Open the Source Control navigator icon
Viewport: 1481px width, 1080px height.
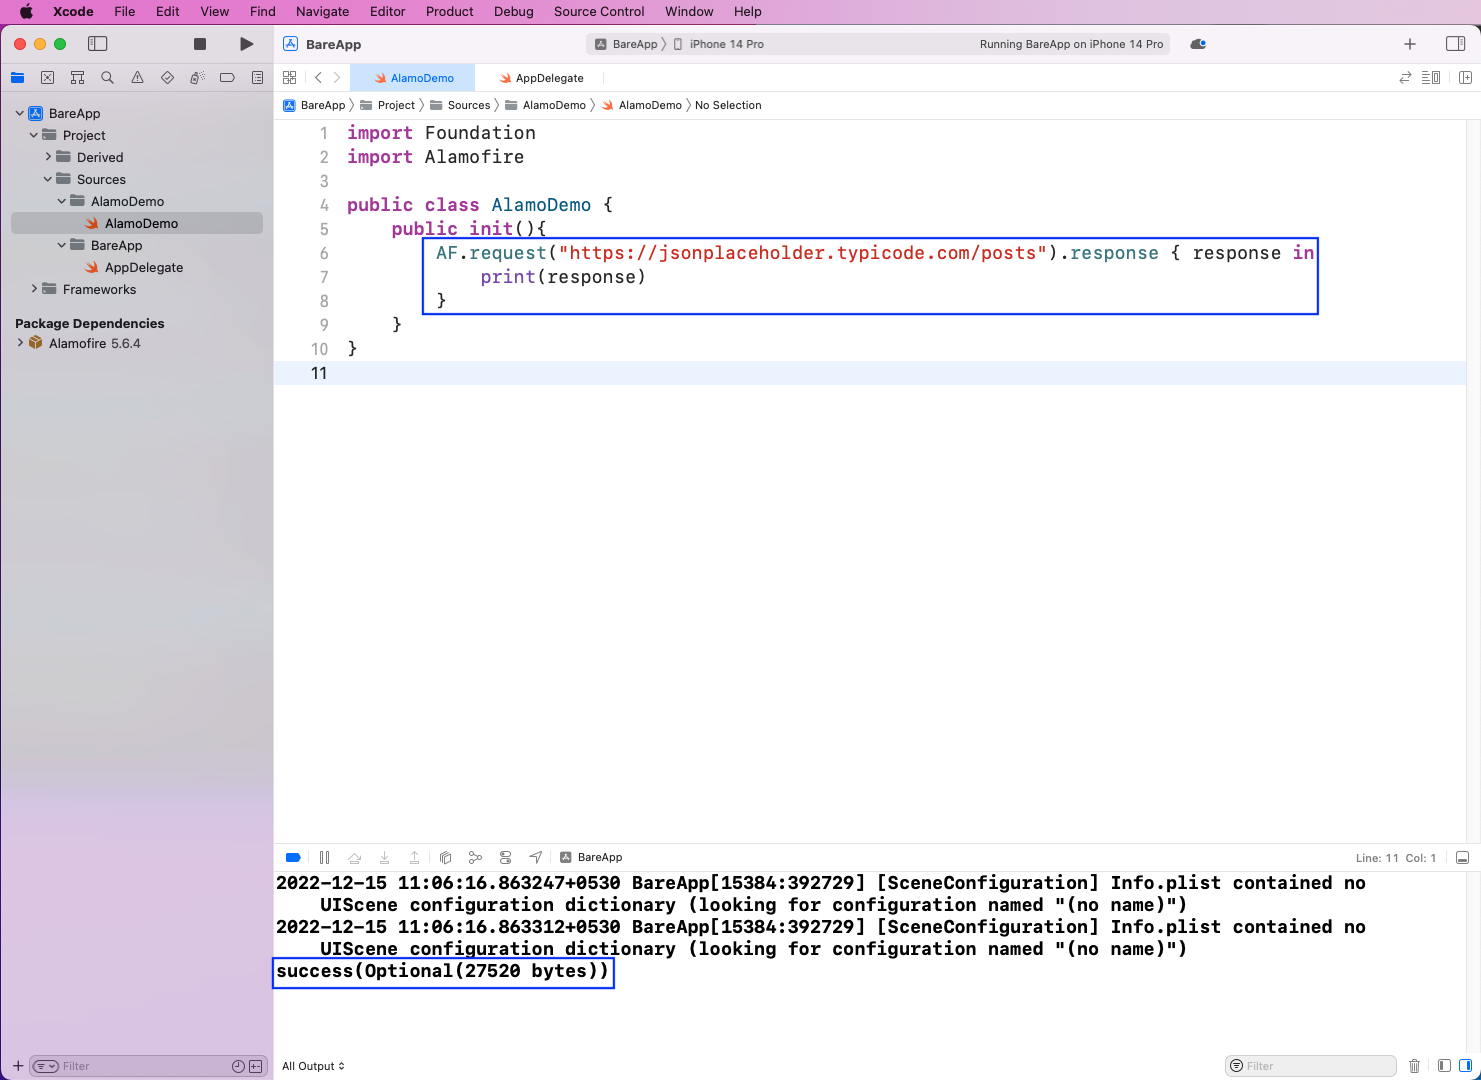click(47, 78)
